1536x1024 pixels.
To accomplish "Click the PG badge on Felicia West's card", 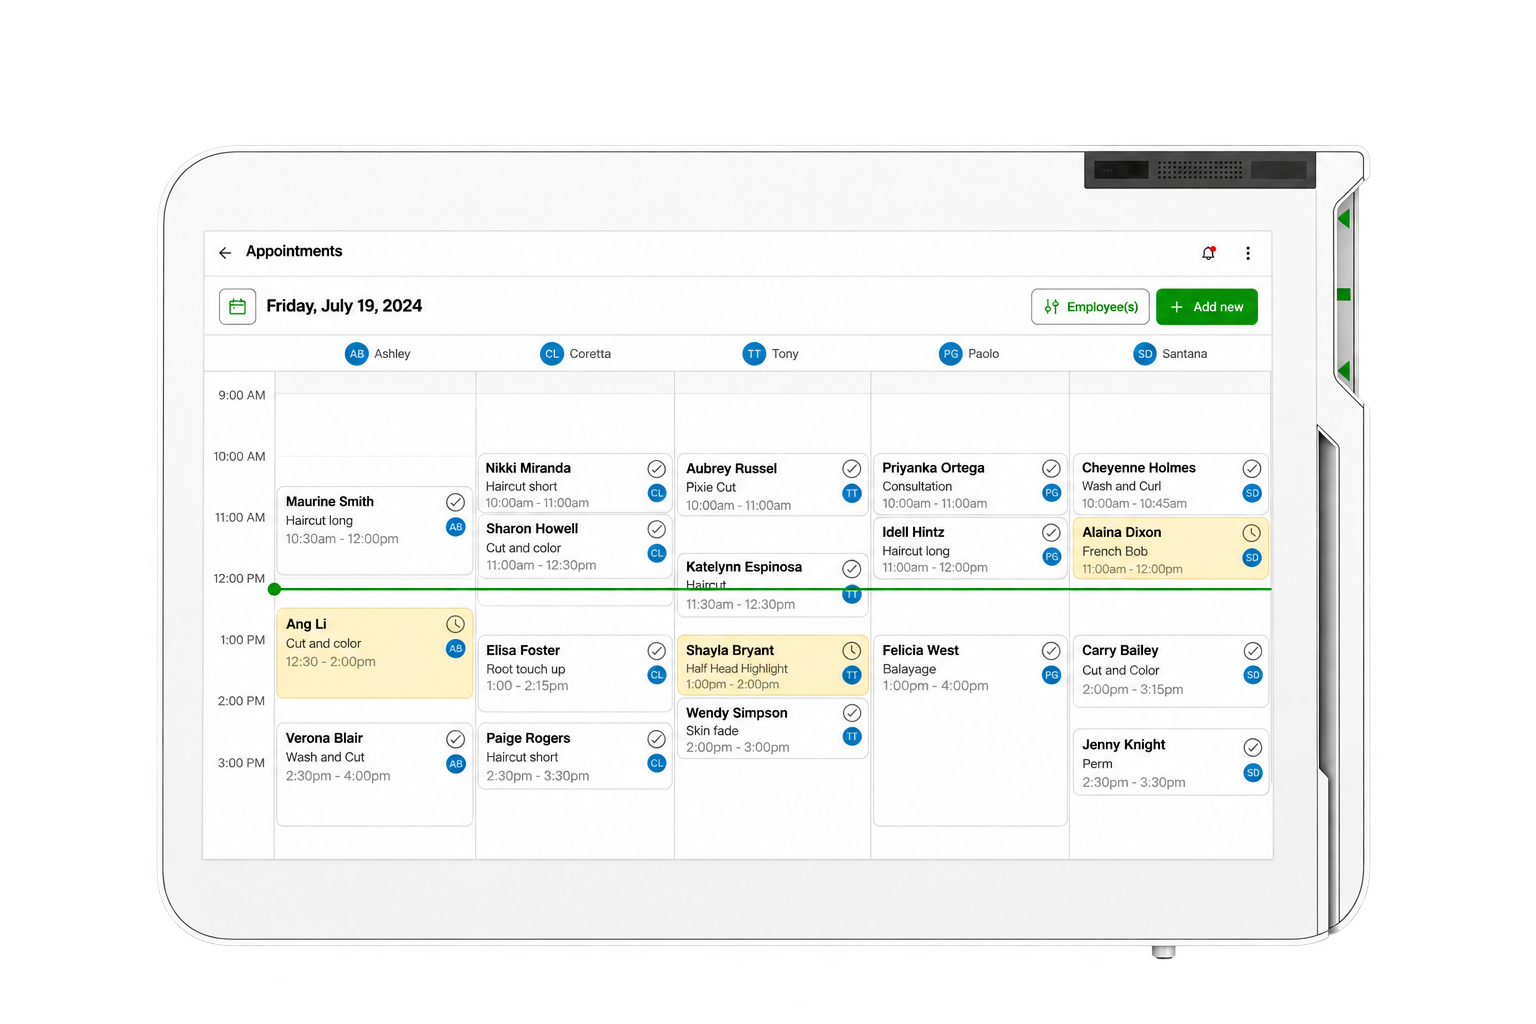I will point(1051,676).
